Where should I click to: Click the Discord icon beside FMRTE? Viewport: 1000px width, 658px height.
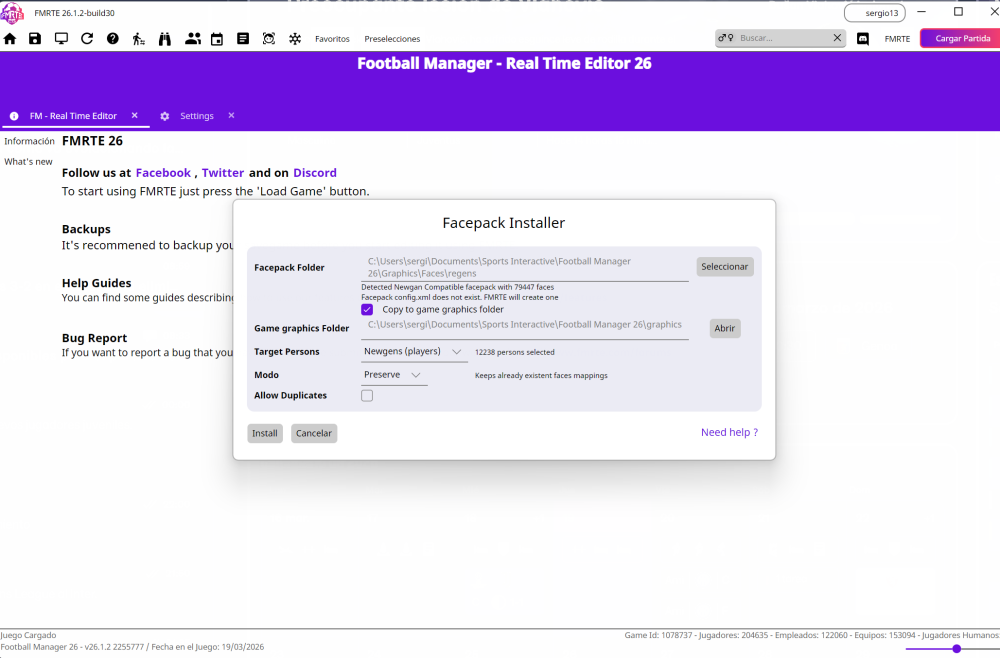863,39
